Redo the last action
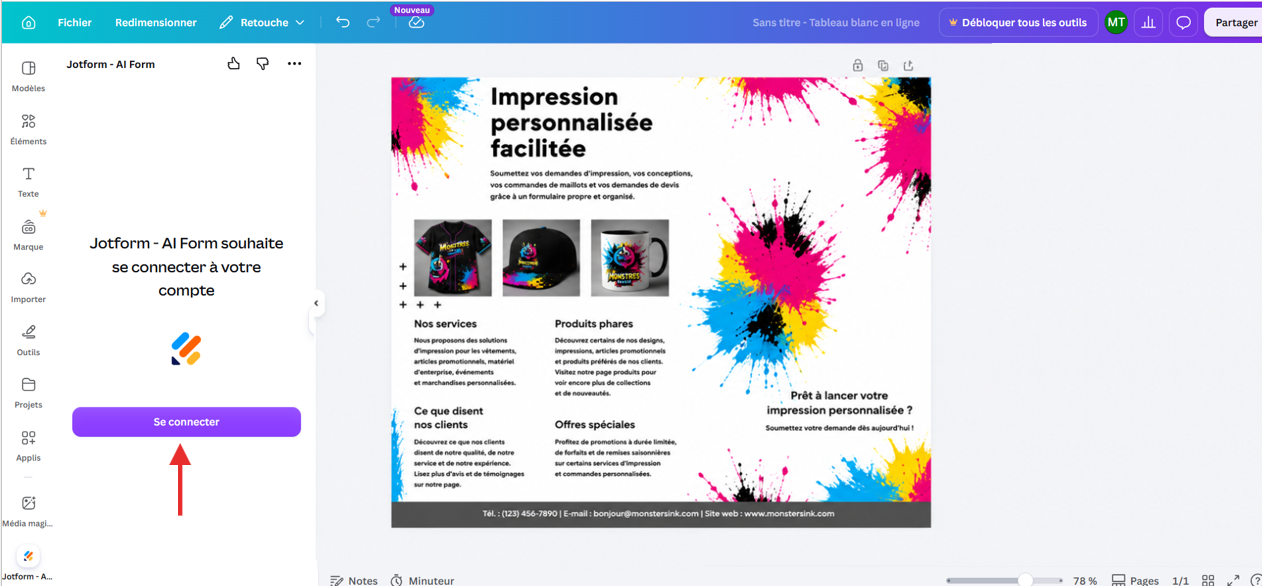 (373, 22)
